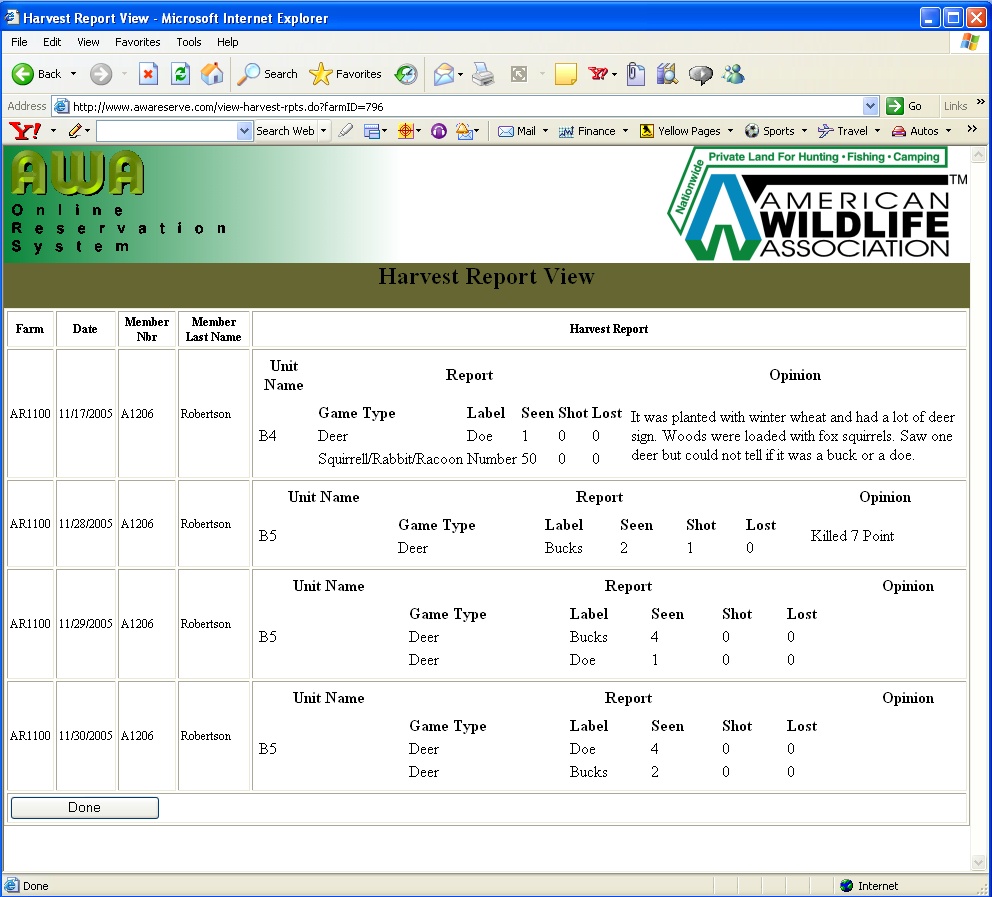Open the Favorites toolbar panel

click(x=346, y=74)
